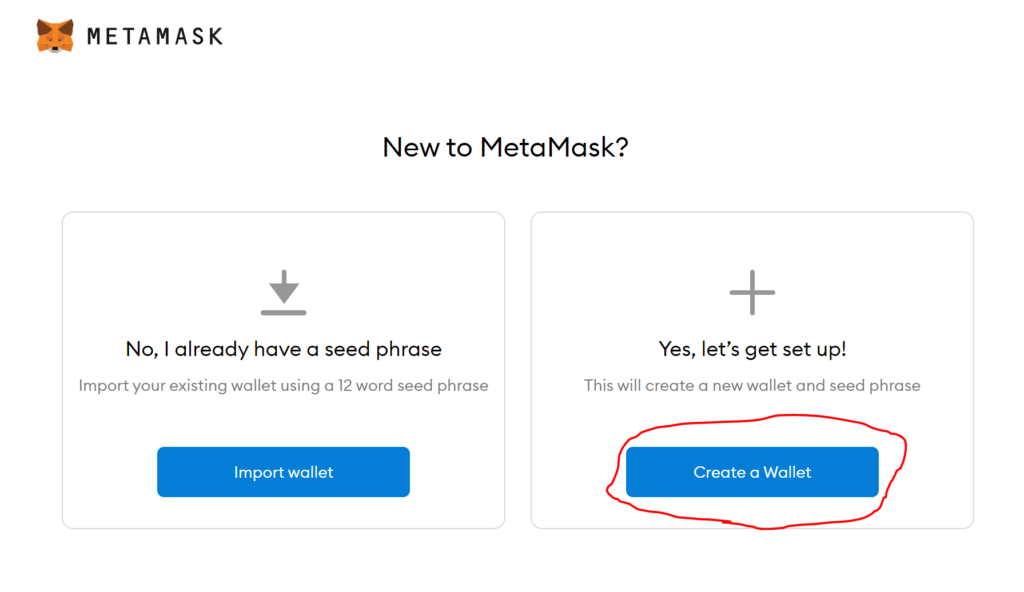Select the "New to MetaMask?" heading
Image resolution: width=1024 pixels, height=592 pixels.
[505, 147]
